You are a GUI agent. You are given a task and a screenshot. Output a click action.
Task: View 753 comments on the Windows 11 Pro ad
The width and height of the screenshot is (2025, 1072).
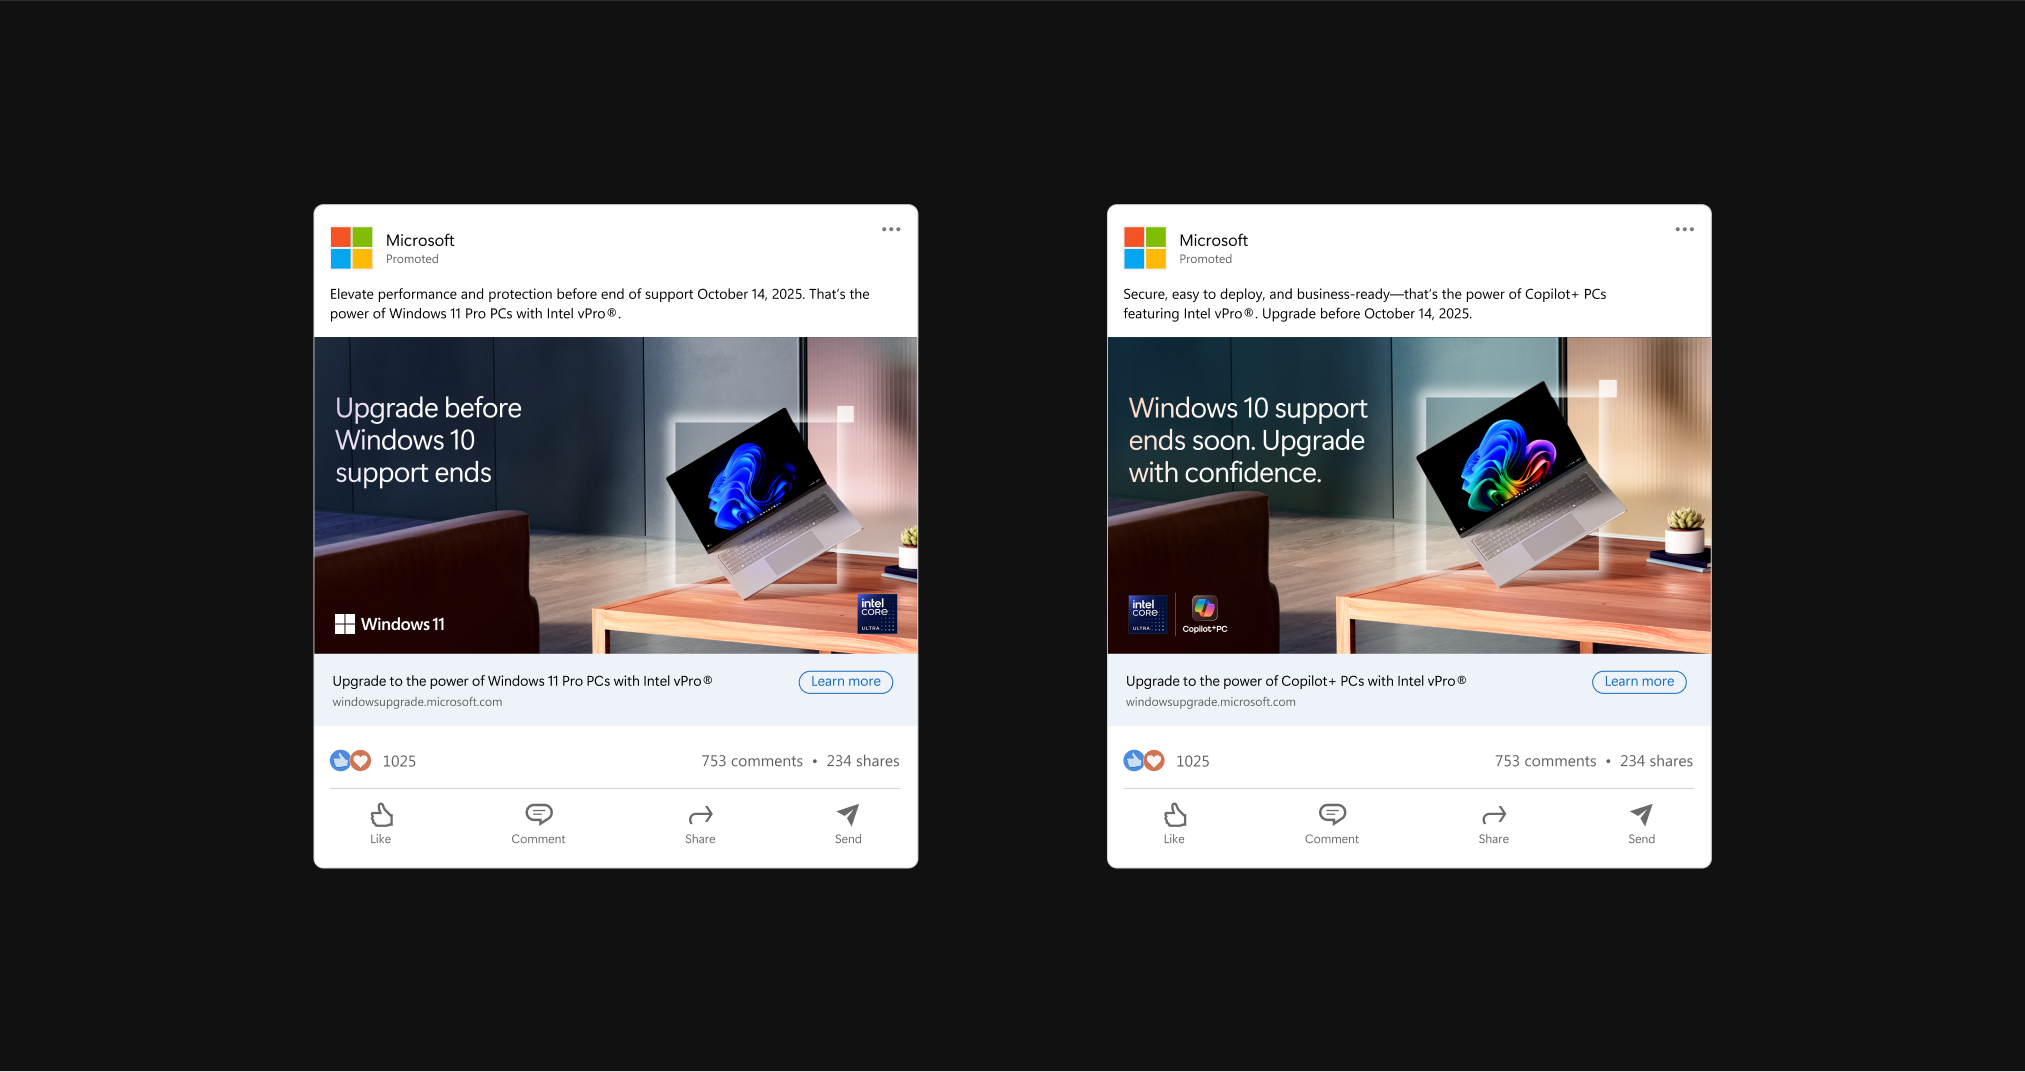752,761
